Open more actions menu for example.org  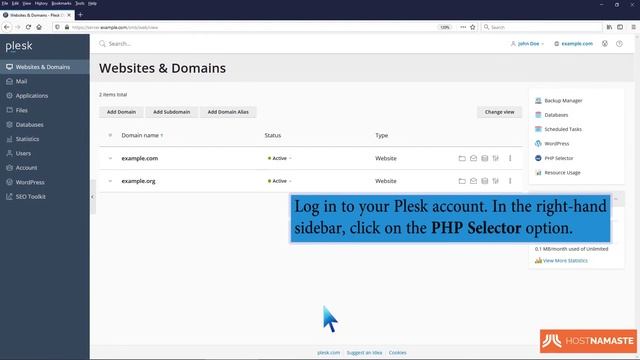pos(510,181)
